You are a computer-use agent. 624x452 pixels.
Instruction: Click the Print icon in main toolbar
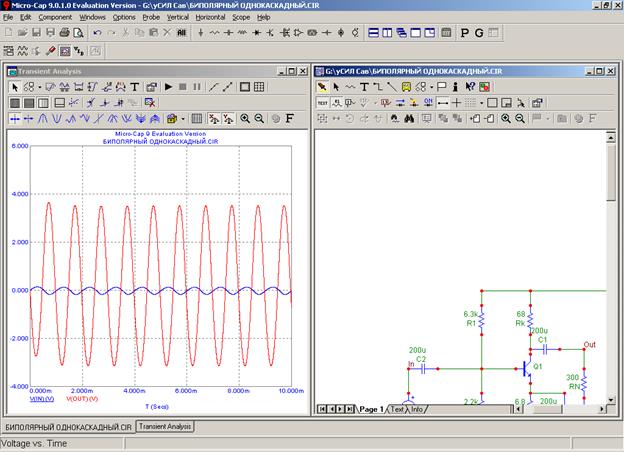64,33
